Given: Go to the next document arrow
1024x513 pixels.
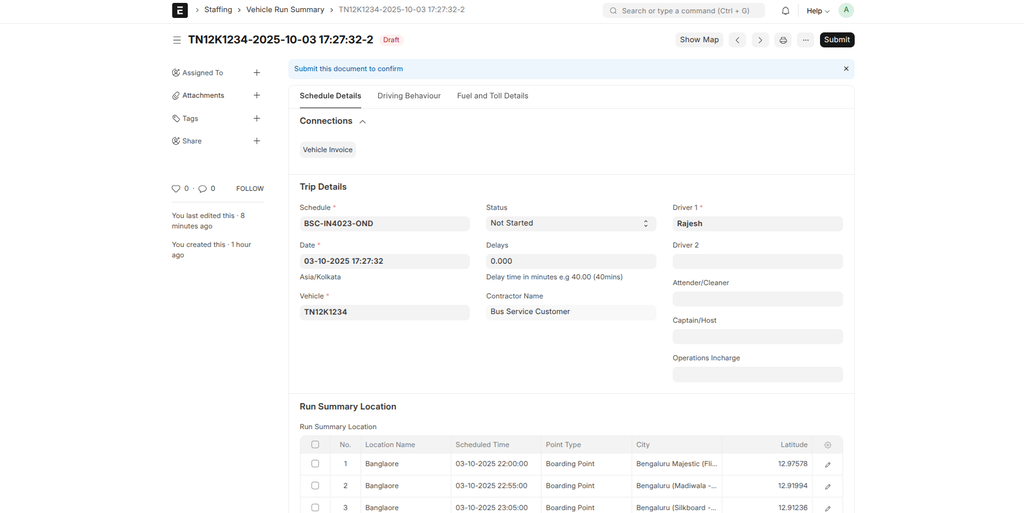Looking at the screenshot, I should (x=760, y=40).
